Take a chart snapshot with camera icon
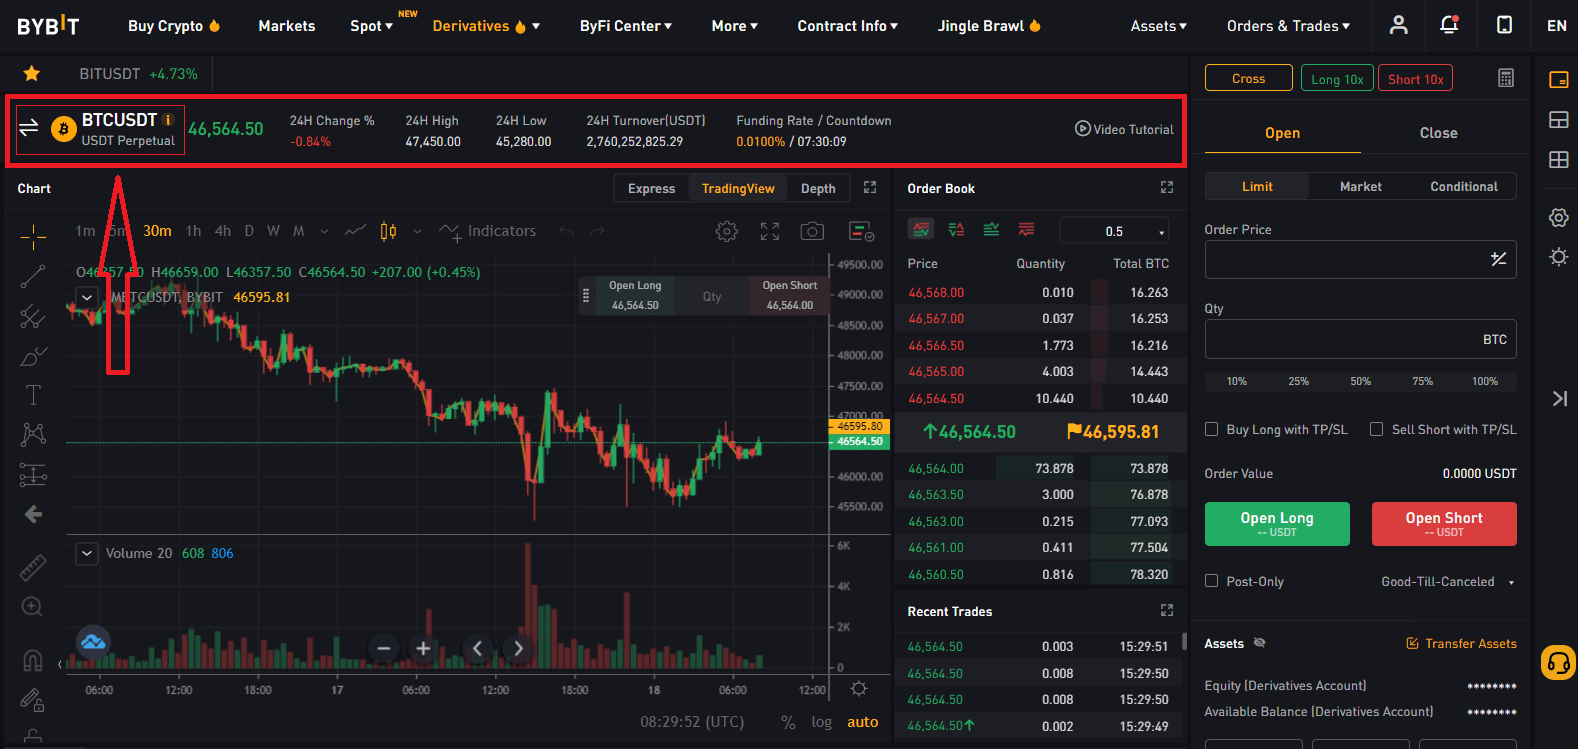 [812, 231]
